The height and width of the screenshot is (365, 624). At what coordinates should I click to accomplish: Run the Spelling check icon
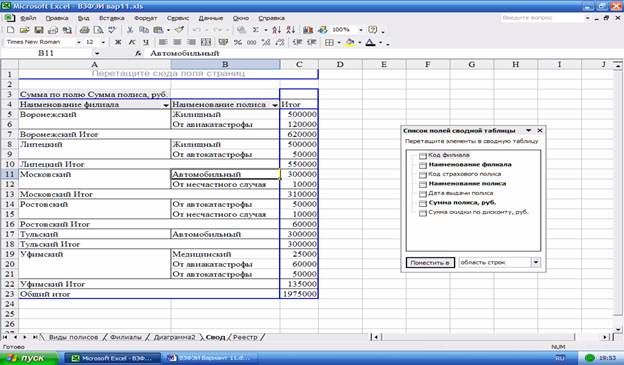[x=112, y=30]
